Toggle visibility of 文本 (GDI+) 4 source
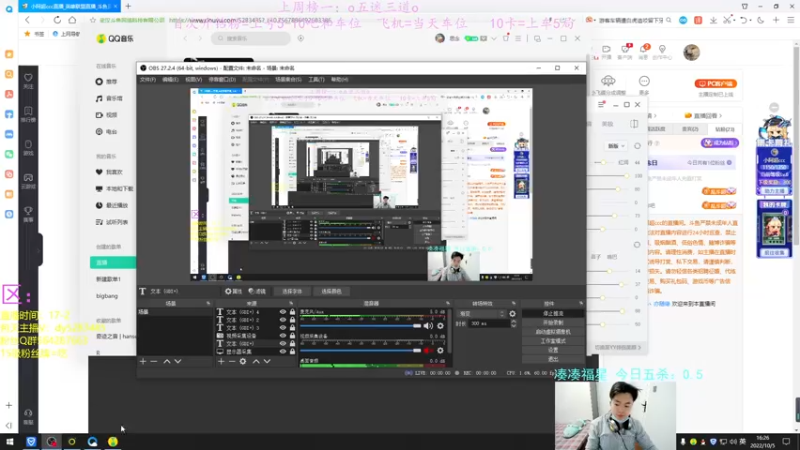Screen dimensions: 800x450 point(283,312)
